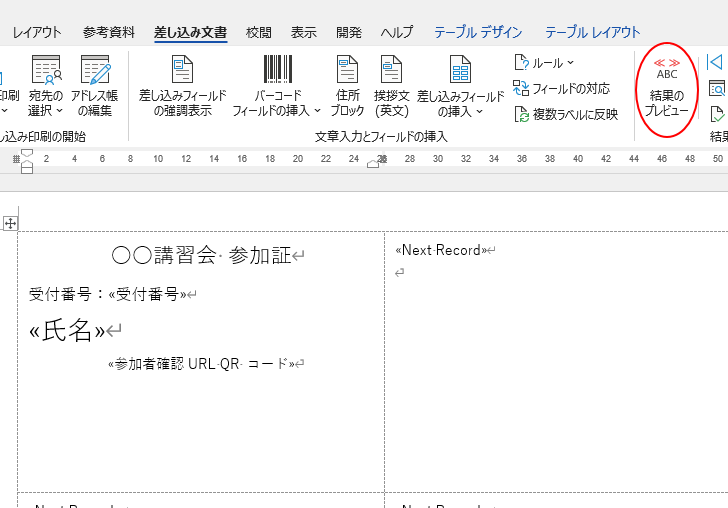The height and width of the screenshot is (508, 728).
Task: Select the Table Layout (テーブル レイアウト) tab
Action: click(592, 32)
